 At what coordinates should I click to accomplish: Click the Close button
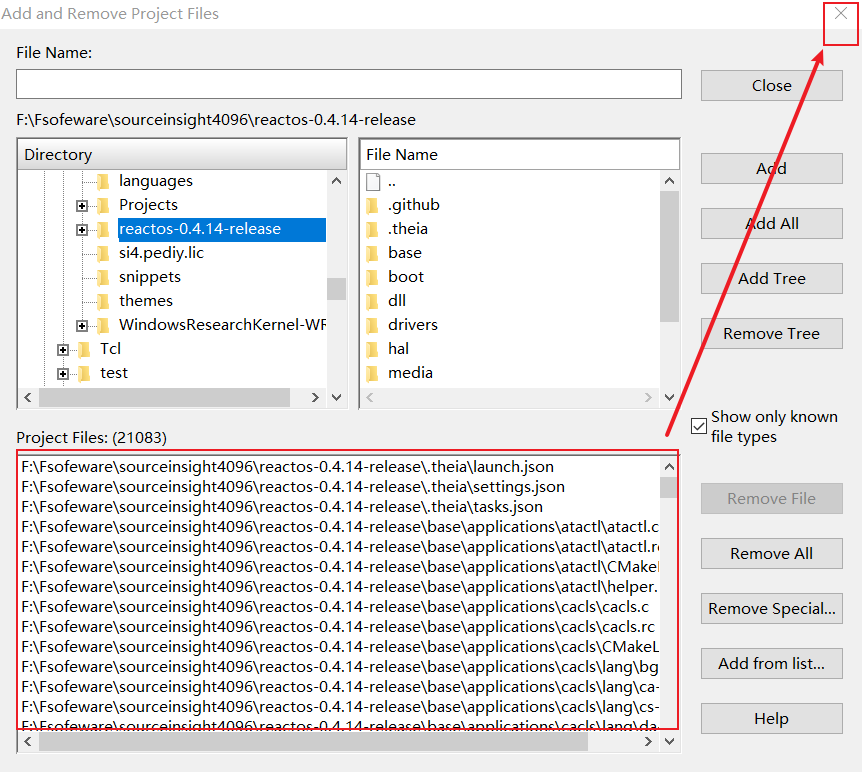pyautogui.click(x=771, y=85)
